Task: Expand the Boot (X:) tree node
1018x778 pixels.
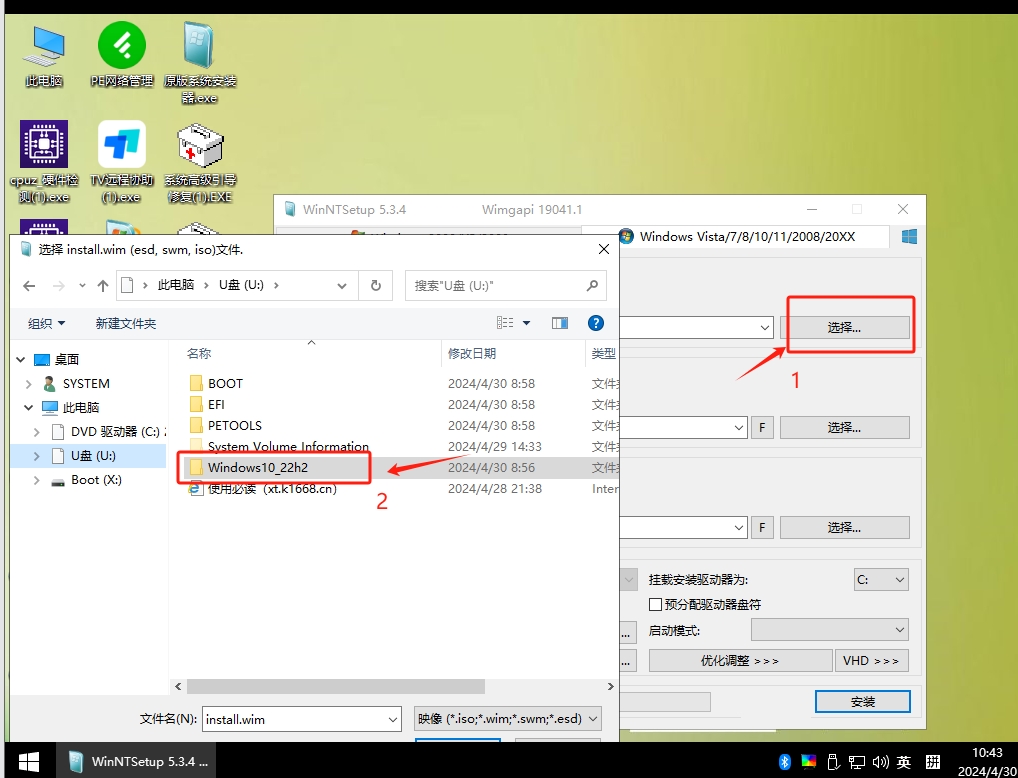Action: click(36, 480)
